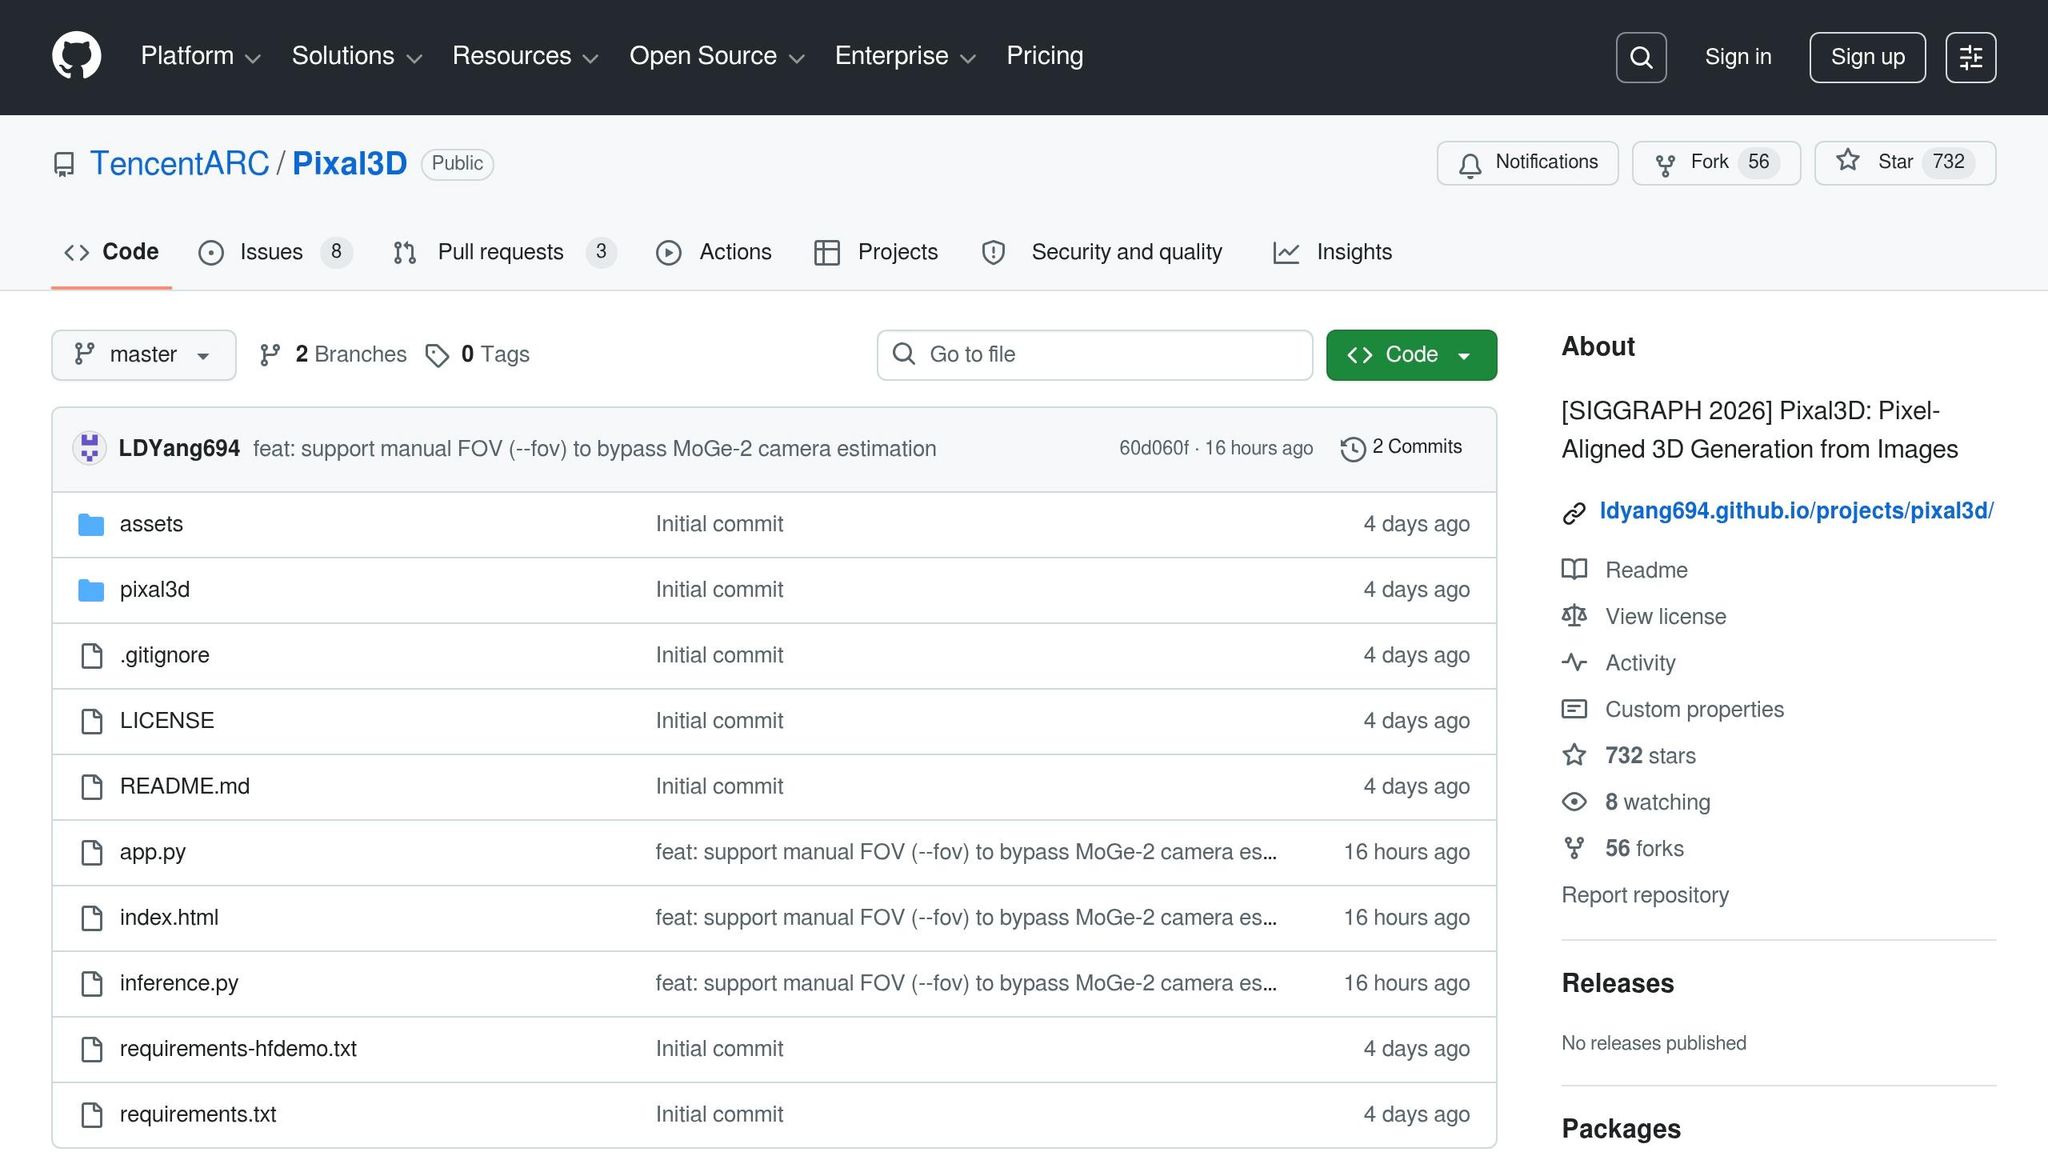Click the inference.py file icon
Image resolution: width=2048 pixels, height=1152 pixels.
[91, 984]
